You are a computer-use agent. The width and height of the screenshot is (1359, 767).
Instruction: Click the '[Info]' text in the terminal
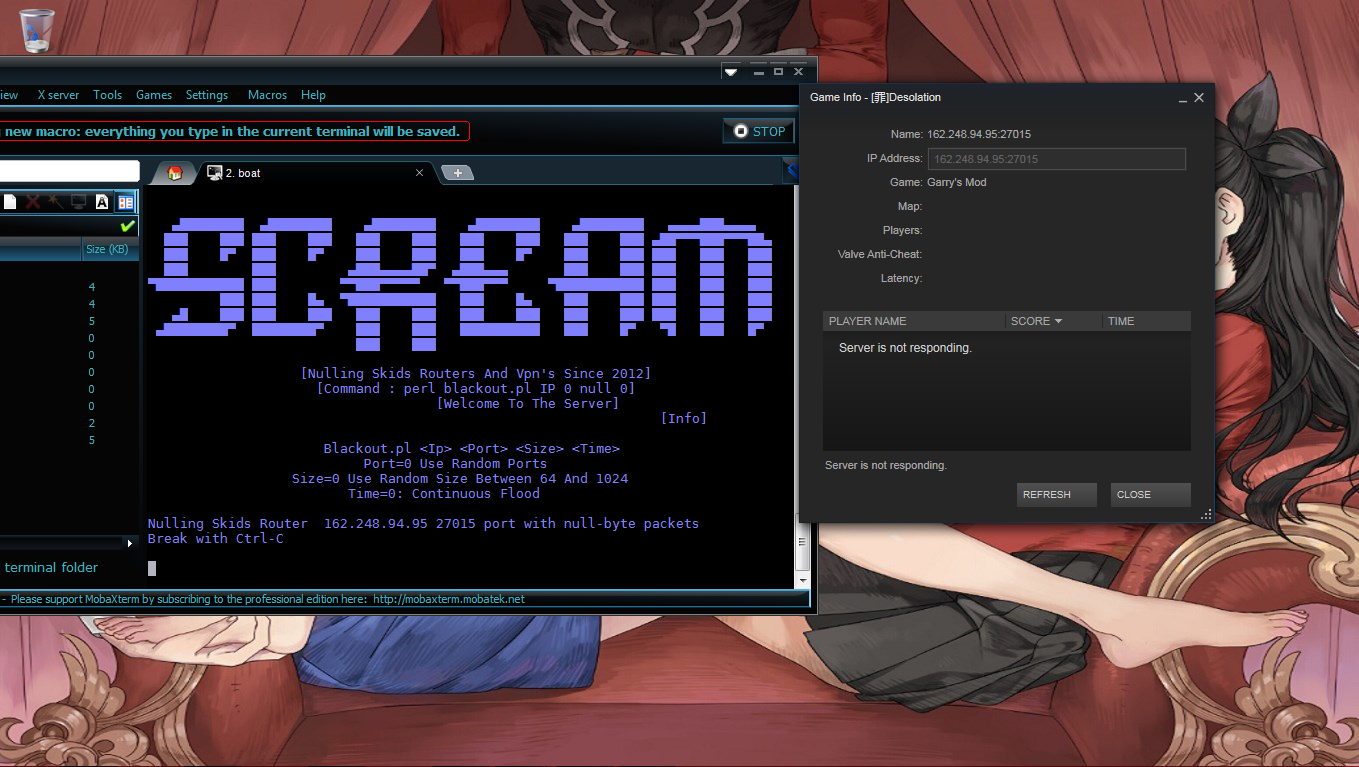[684, 419]
